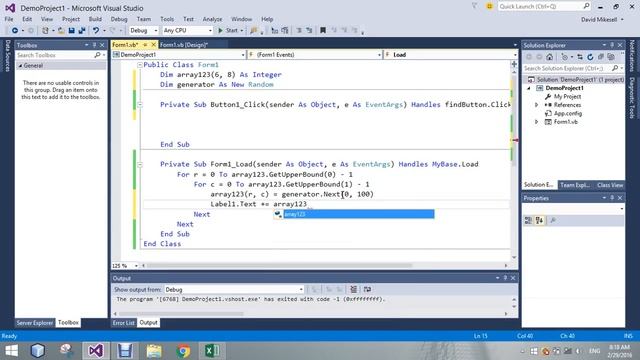This screenshot has height=360, width=640.
Task: Select App.config in Solution Explorer
Action: pos(568,113)
